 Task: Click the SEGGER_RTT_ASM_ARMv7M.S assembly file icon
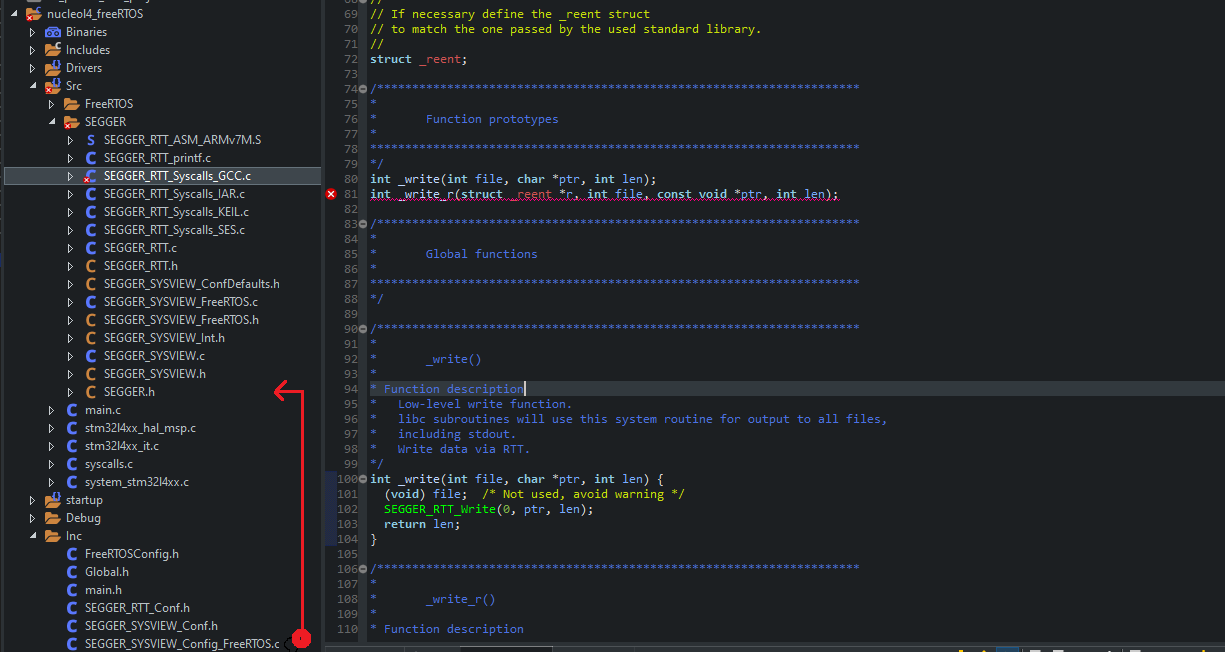click(91, 140)
